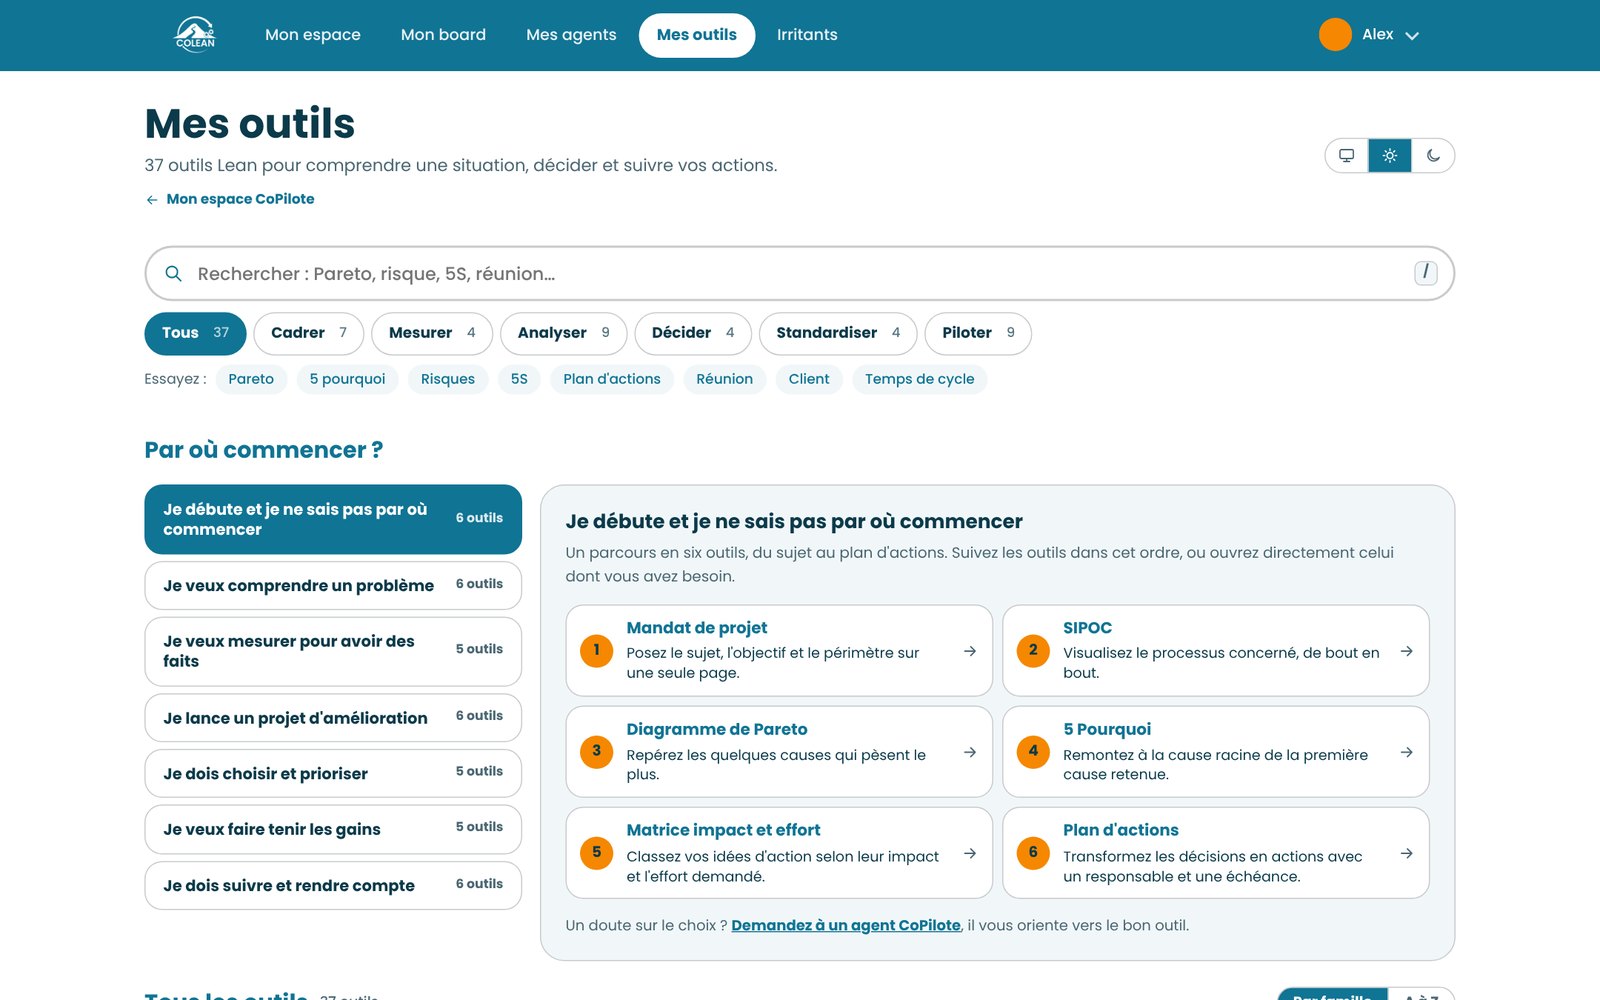This screenshot has width=1600, height=1000.
Task: Click the COLEAN logo
Action: [x=195, y=34]
